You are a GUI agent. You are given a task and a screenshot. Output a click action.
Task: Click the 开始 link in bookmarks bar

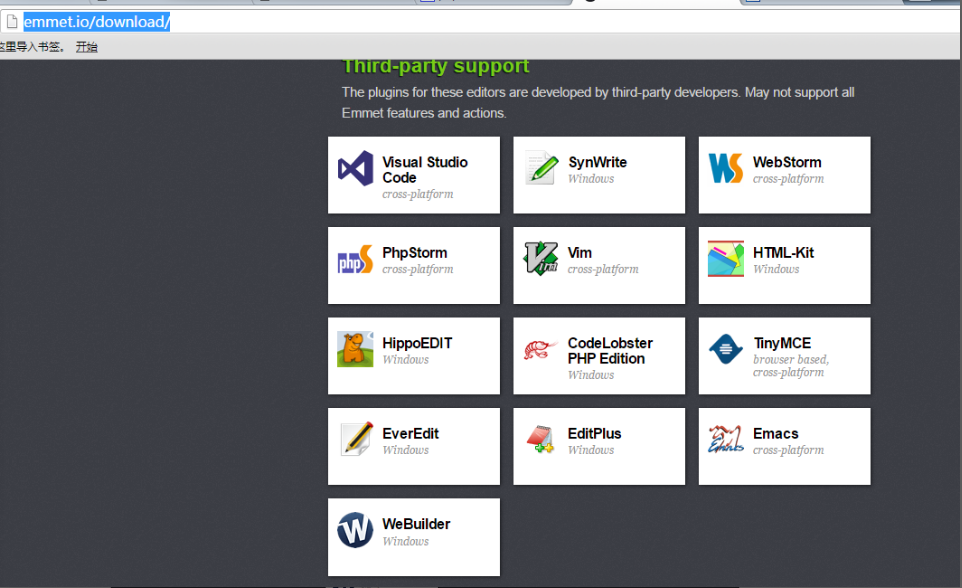pyautogui.click(x=87, y=47)
